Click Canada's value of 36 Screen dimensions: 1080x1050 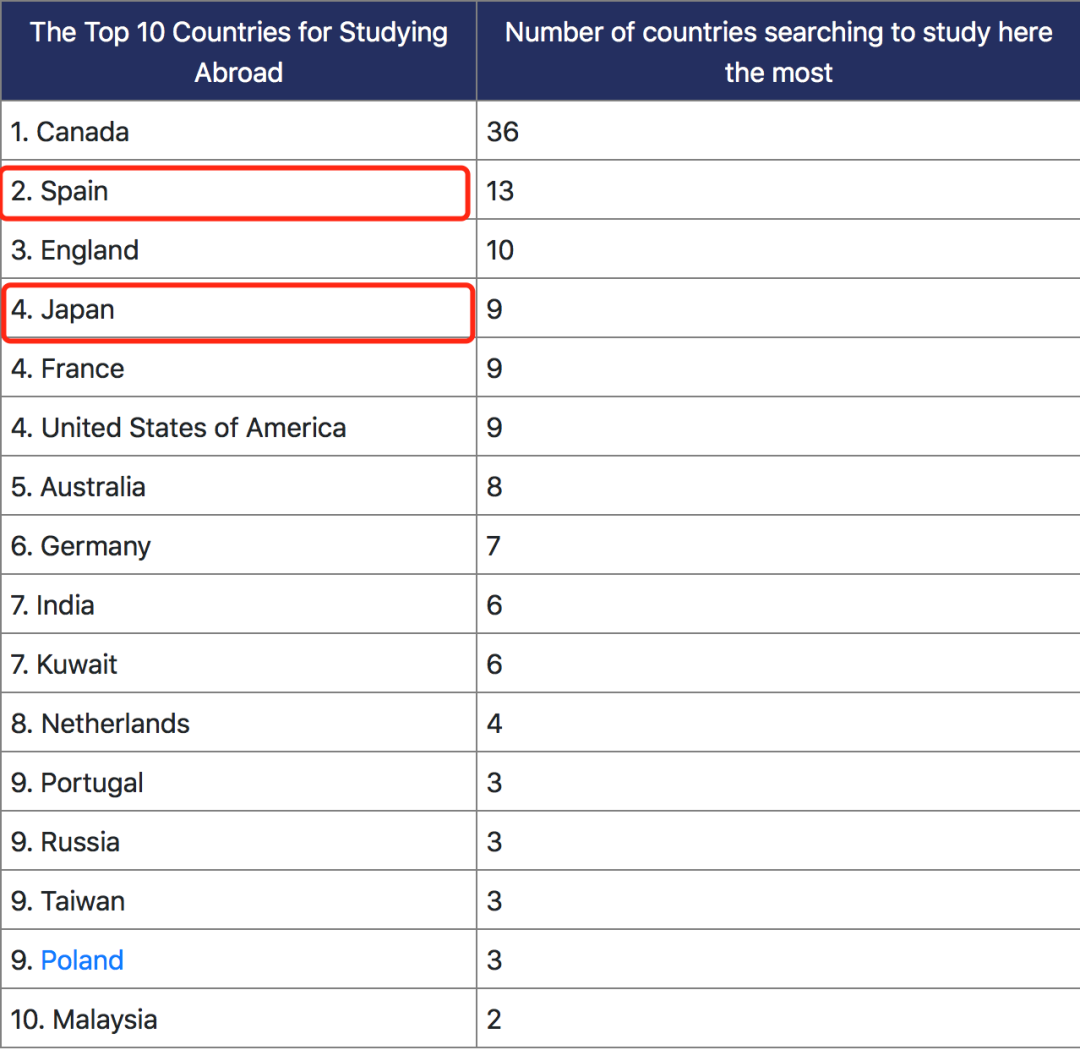pyautogui.click(x=503, y=132)
